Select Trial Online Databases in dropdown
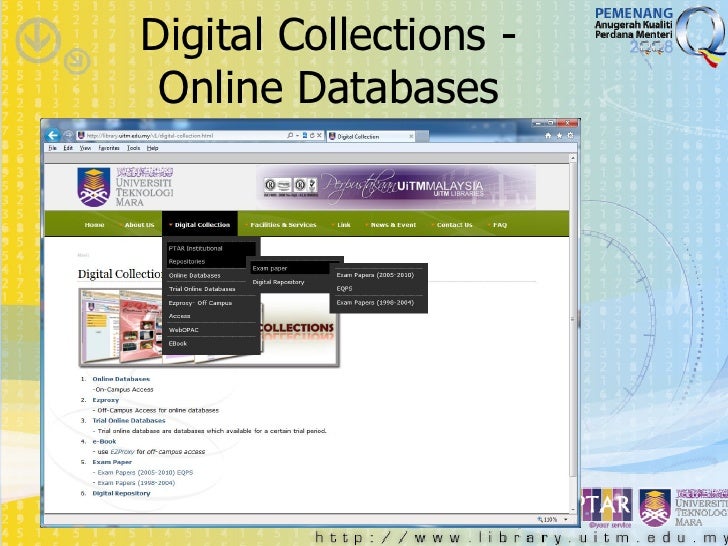The height and width of the screenshot is (546, 728). click(x=211, y=289)
